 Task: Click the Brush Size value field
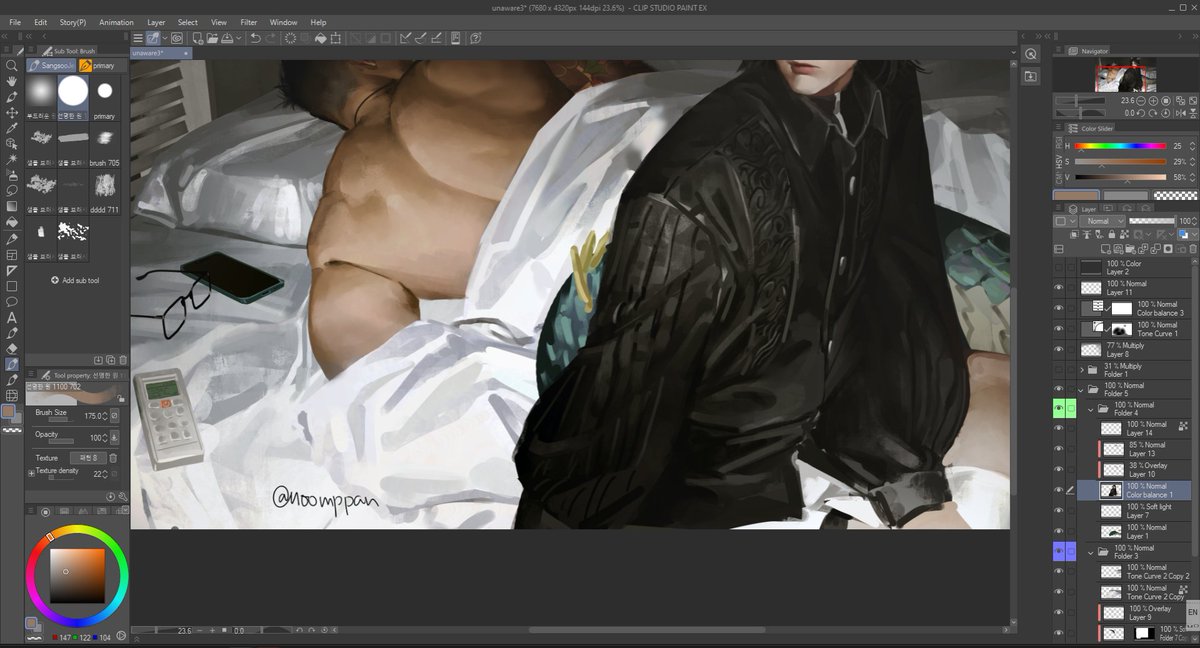[91, 415]
